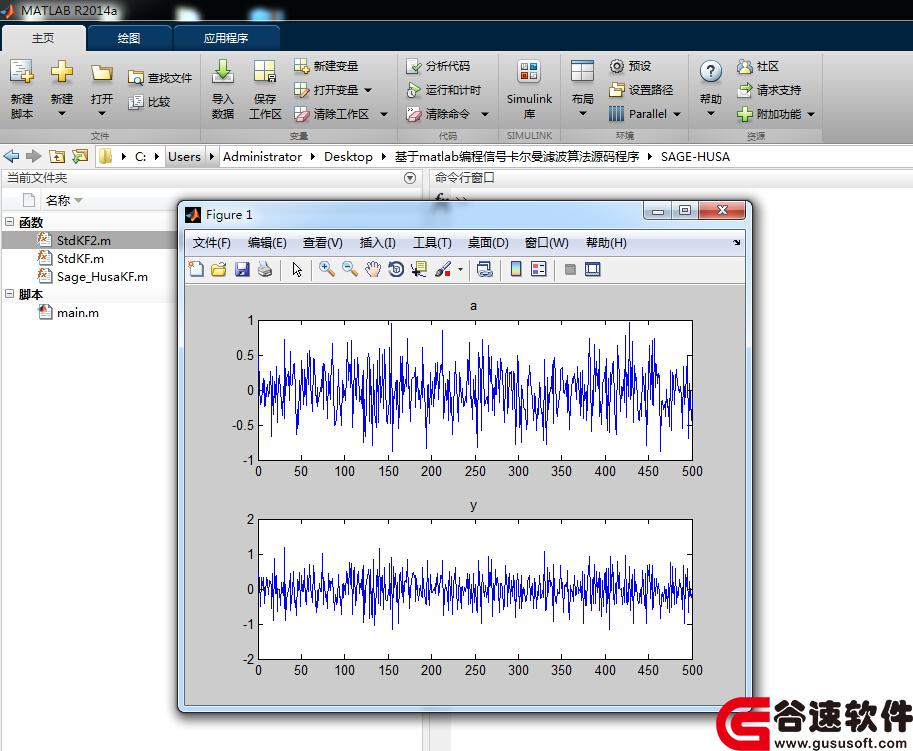Screen dimensions: 913x751
Task: Switch to the 主页 ribbon tab
Action: tap(43, 38)
